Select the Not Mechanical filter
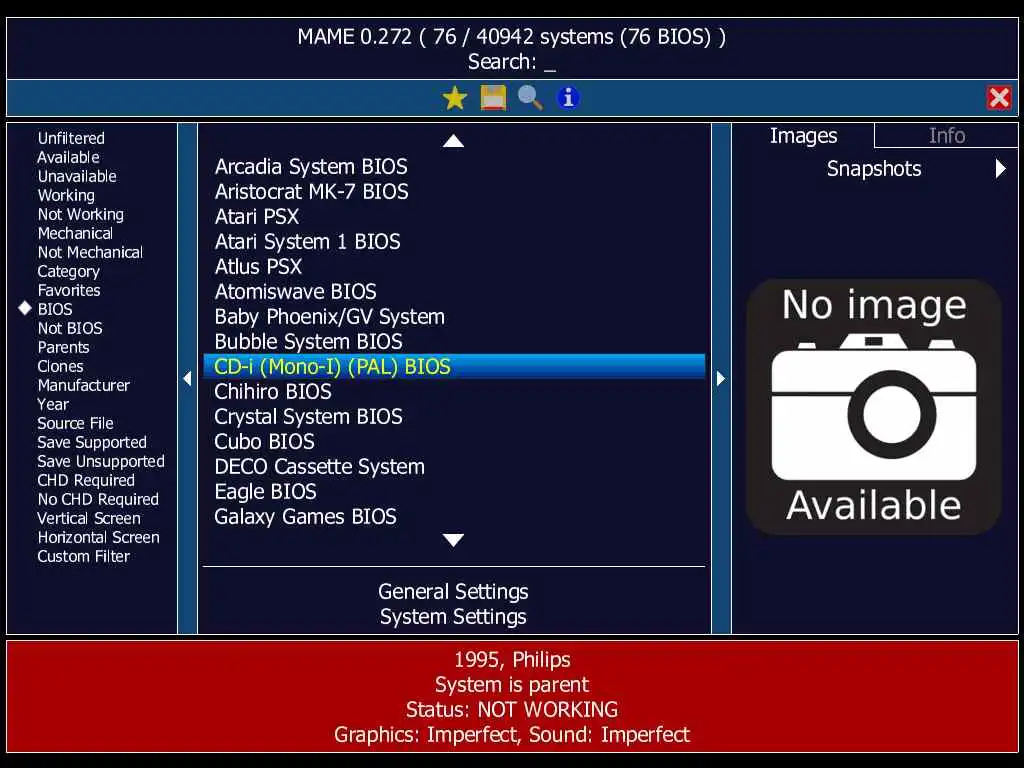Viewport: 1024px width, 768px height. point(90,252)
